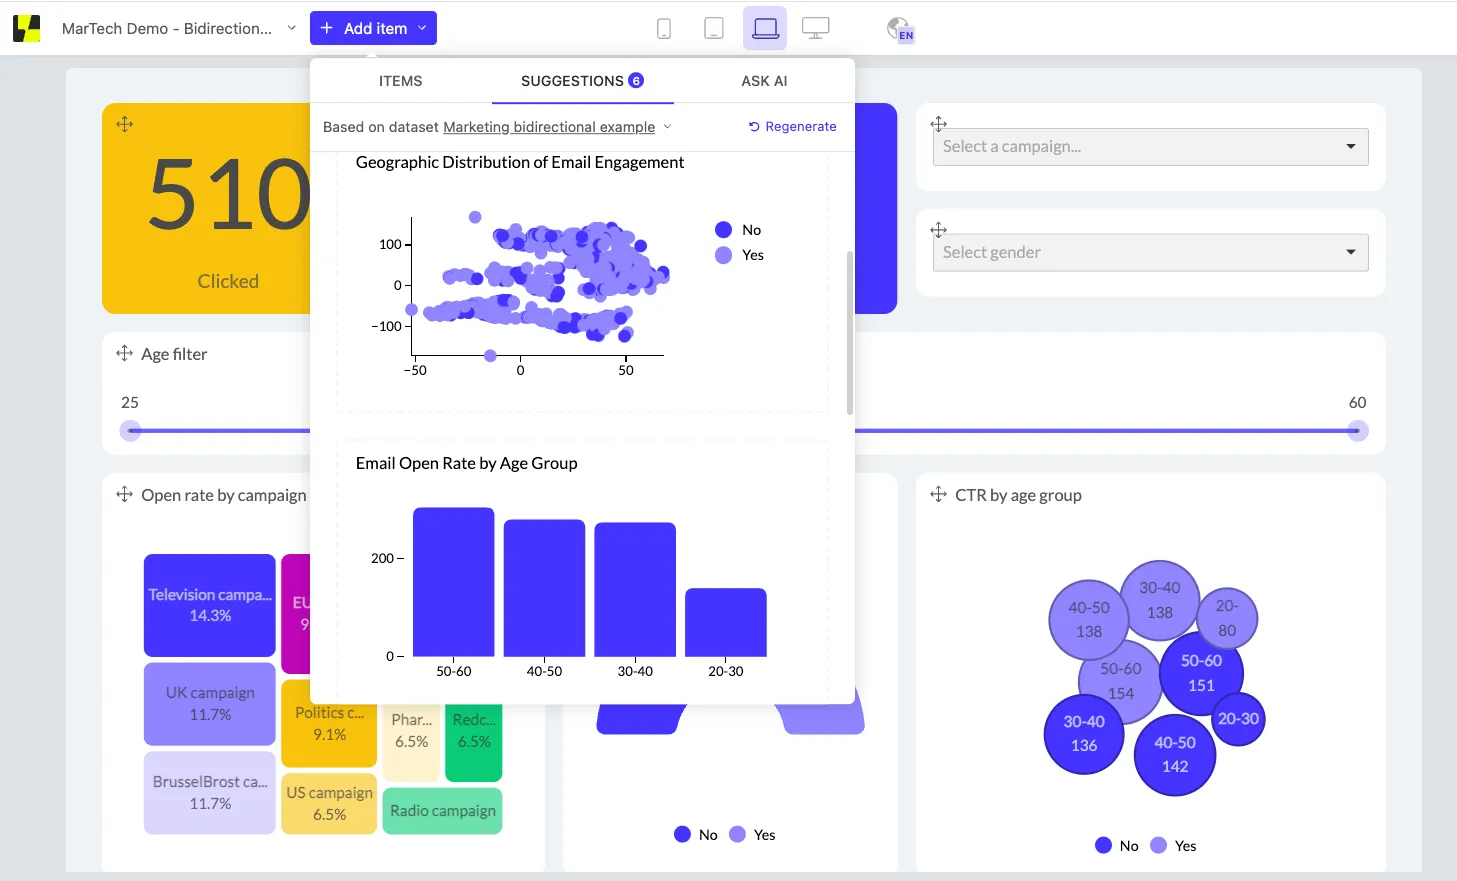Open the Select a campaign dropdown
The width and height of the screenshot is (1457, 881).
1150,146
